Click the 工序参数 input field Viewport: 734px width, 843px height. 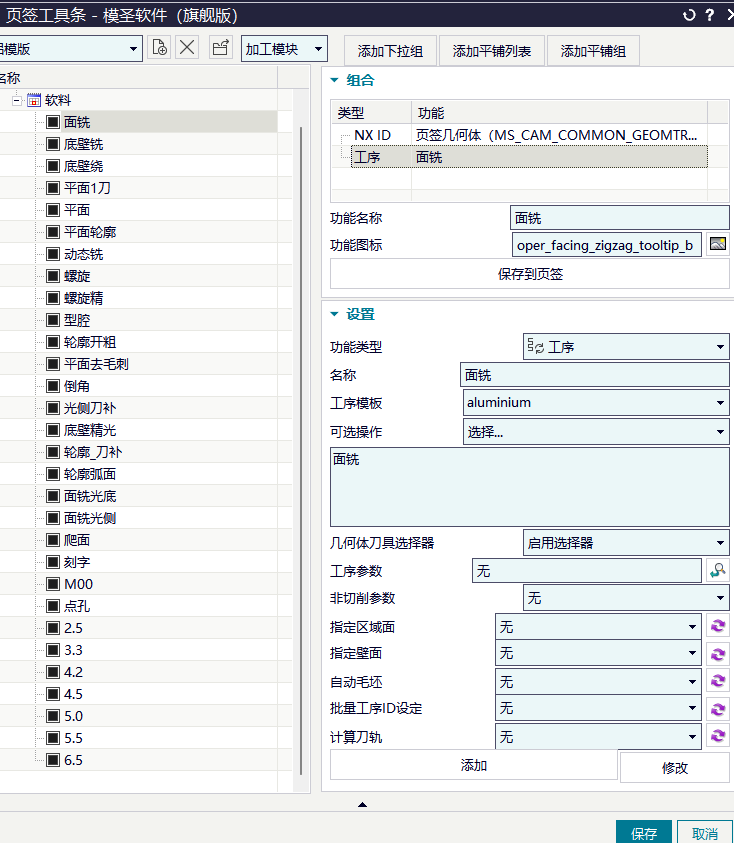[587, 570]
